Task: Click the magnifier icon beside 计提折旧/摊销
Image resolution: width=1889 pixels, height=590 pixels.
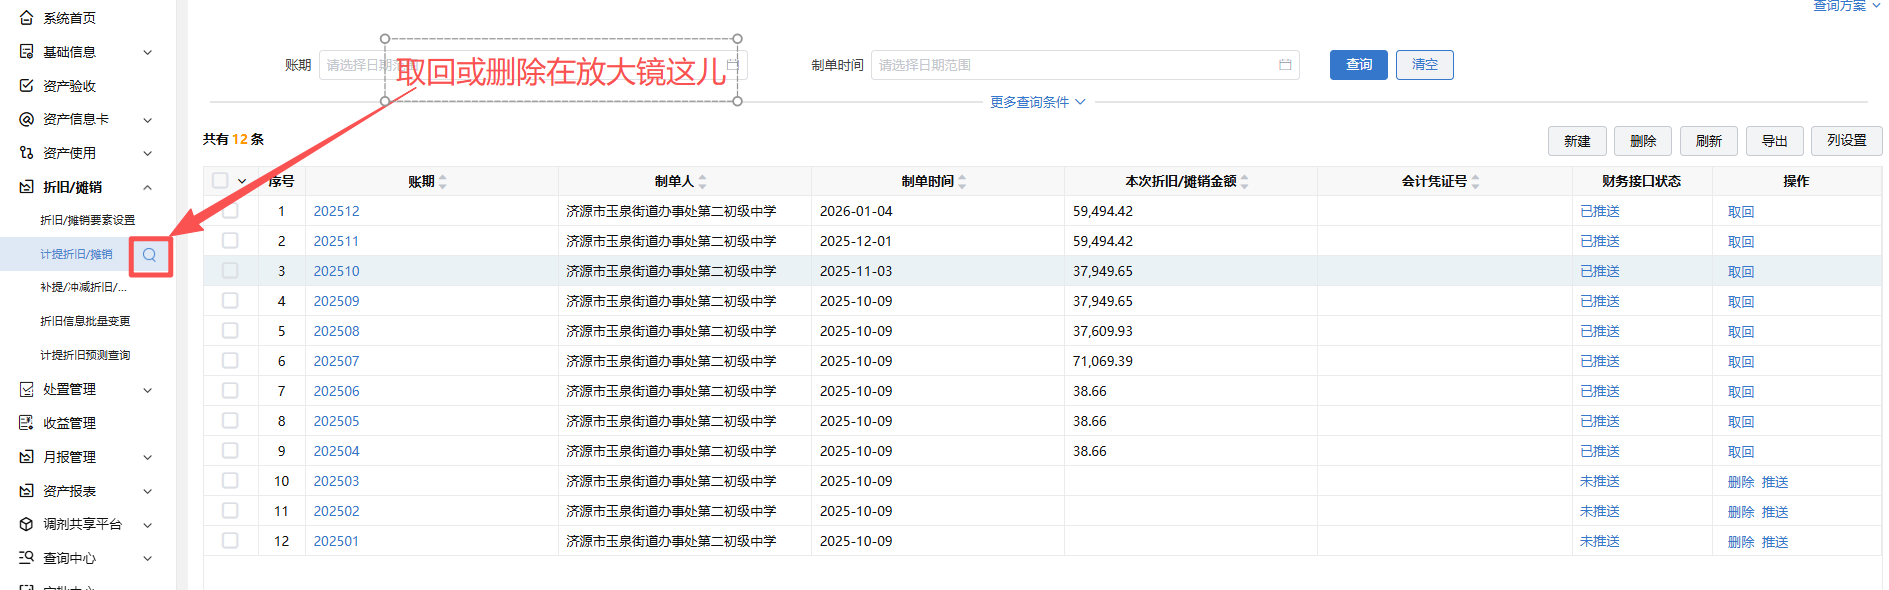Action: tap(150, 255)
